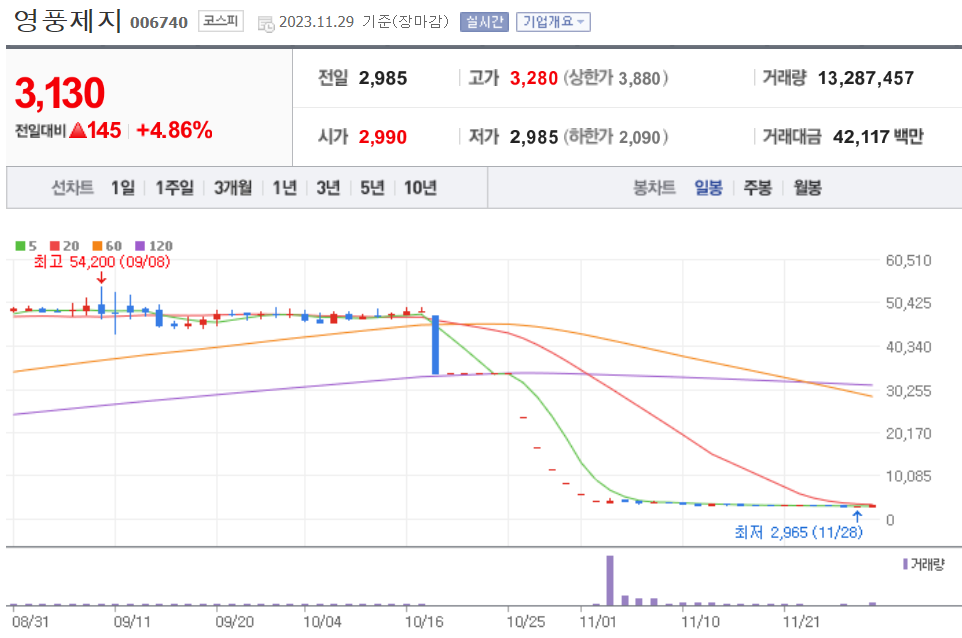This screenshot has height=638, width=962.
Task: Click the 60,510 price axis label
Action: [908, 261]
